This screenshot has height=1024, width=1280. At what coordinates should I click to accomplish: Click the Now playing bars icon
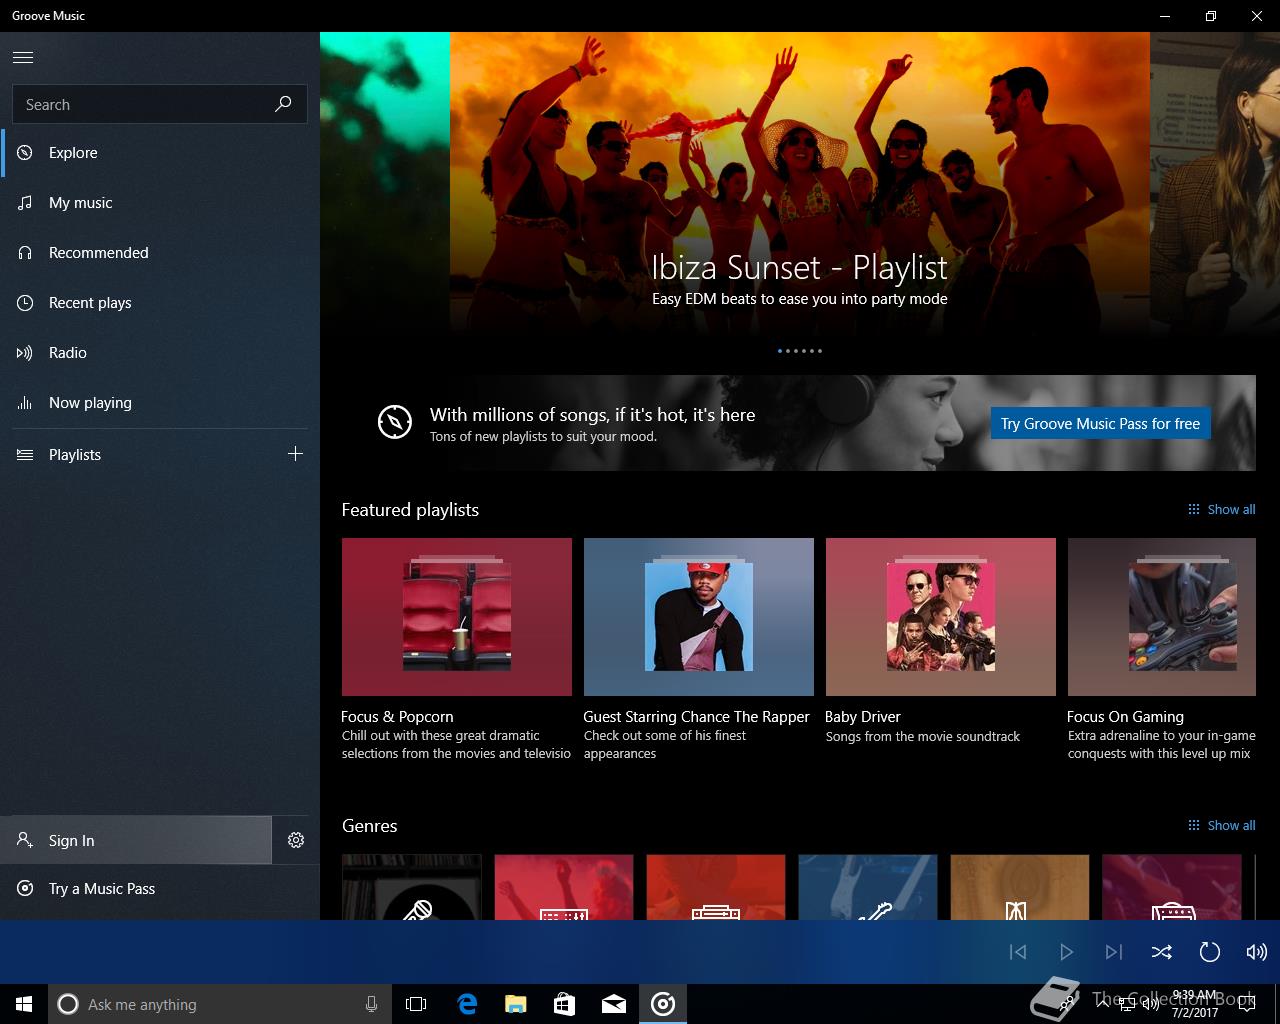coord(25,403)
